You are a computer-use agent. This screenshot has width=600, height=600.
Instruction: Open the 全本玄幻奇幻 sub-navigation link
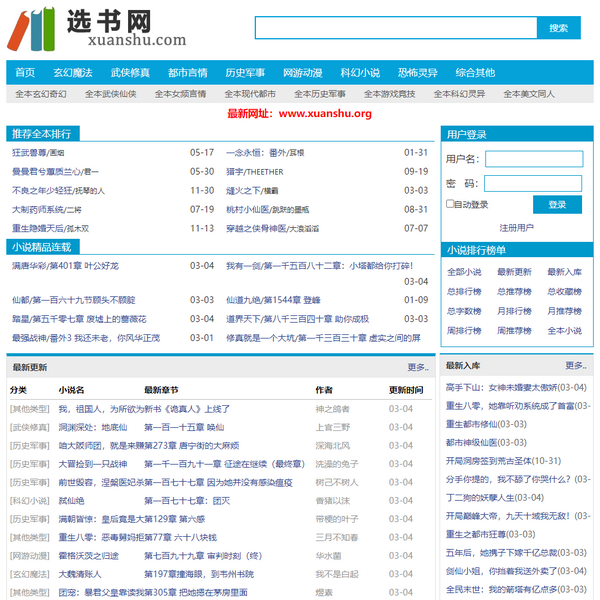pos(41,94)
